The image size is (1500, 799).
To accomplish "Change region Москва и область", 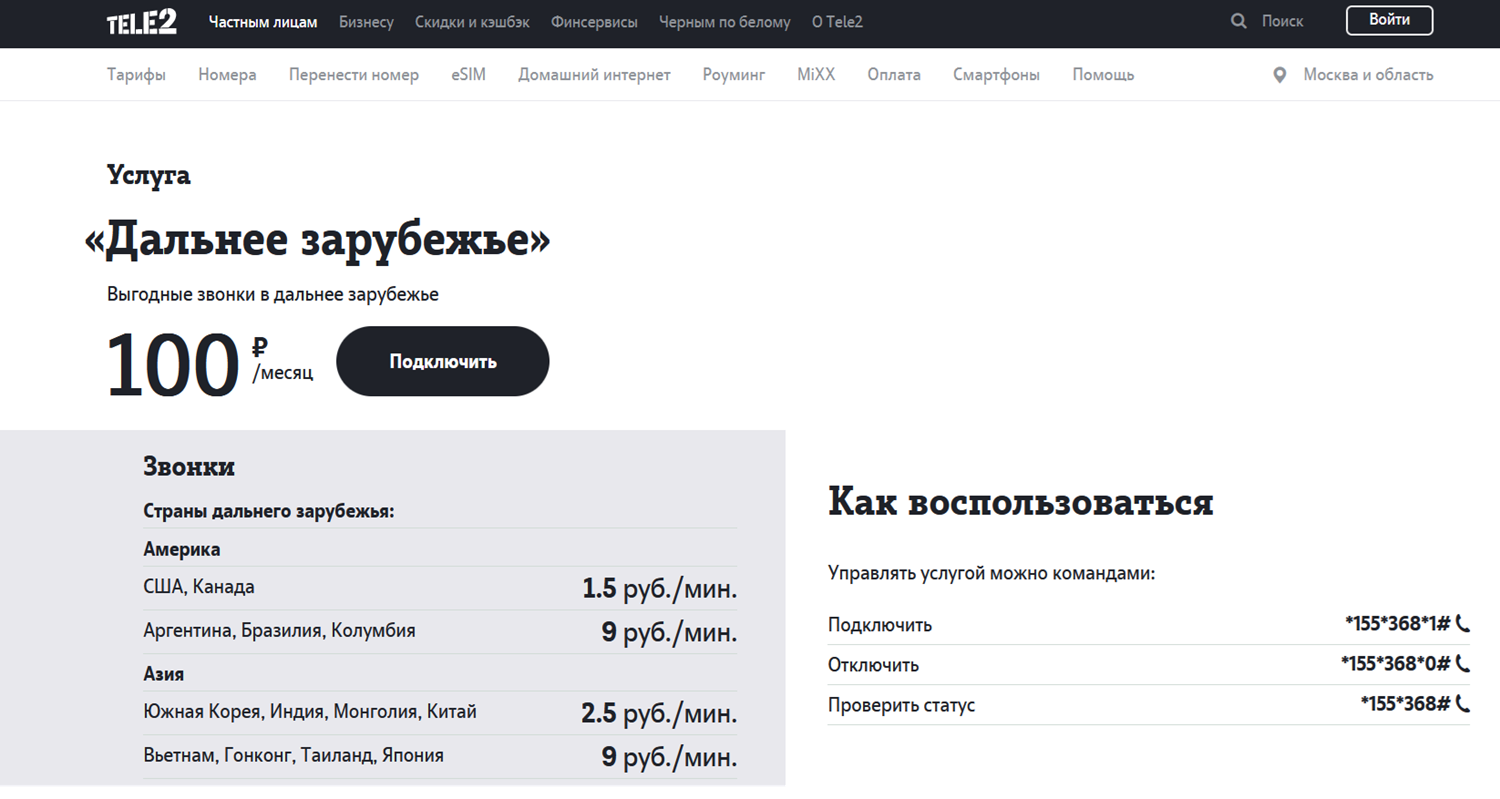I will pos(1368,75).
